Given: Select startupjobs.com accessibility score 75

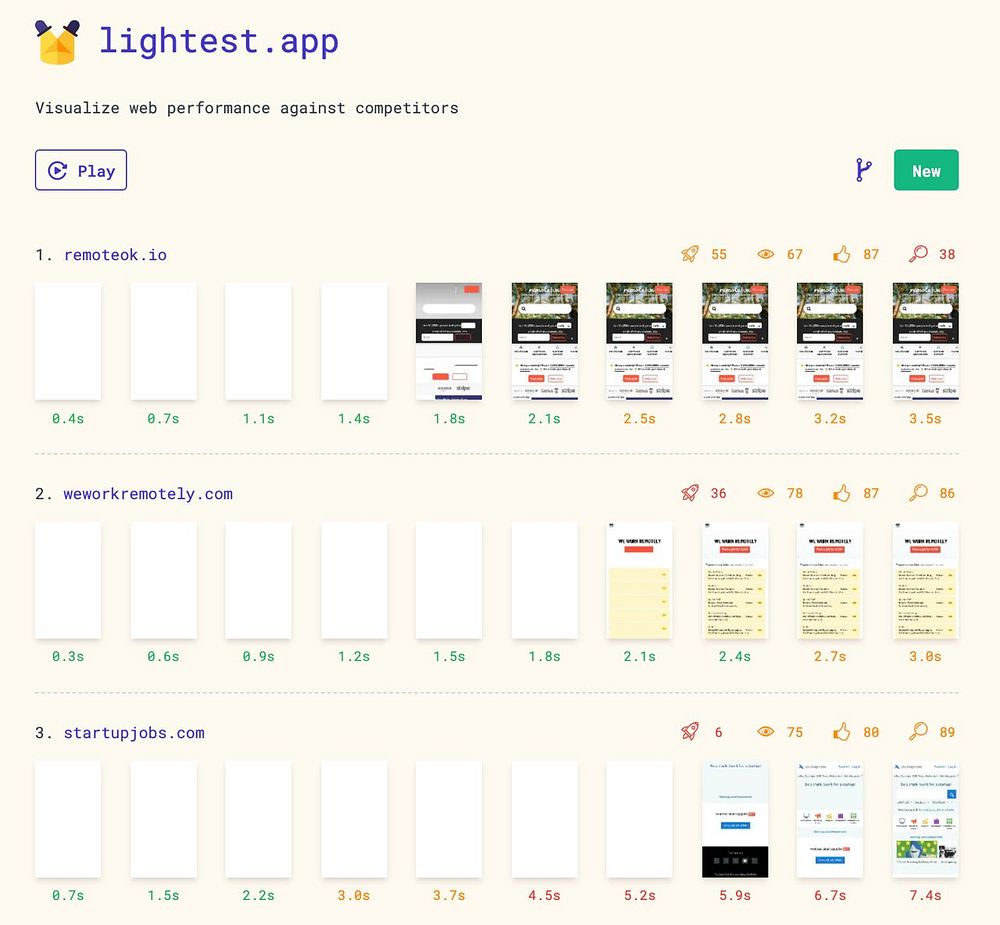Looking at the screenshot, I should tap(795, 732).
